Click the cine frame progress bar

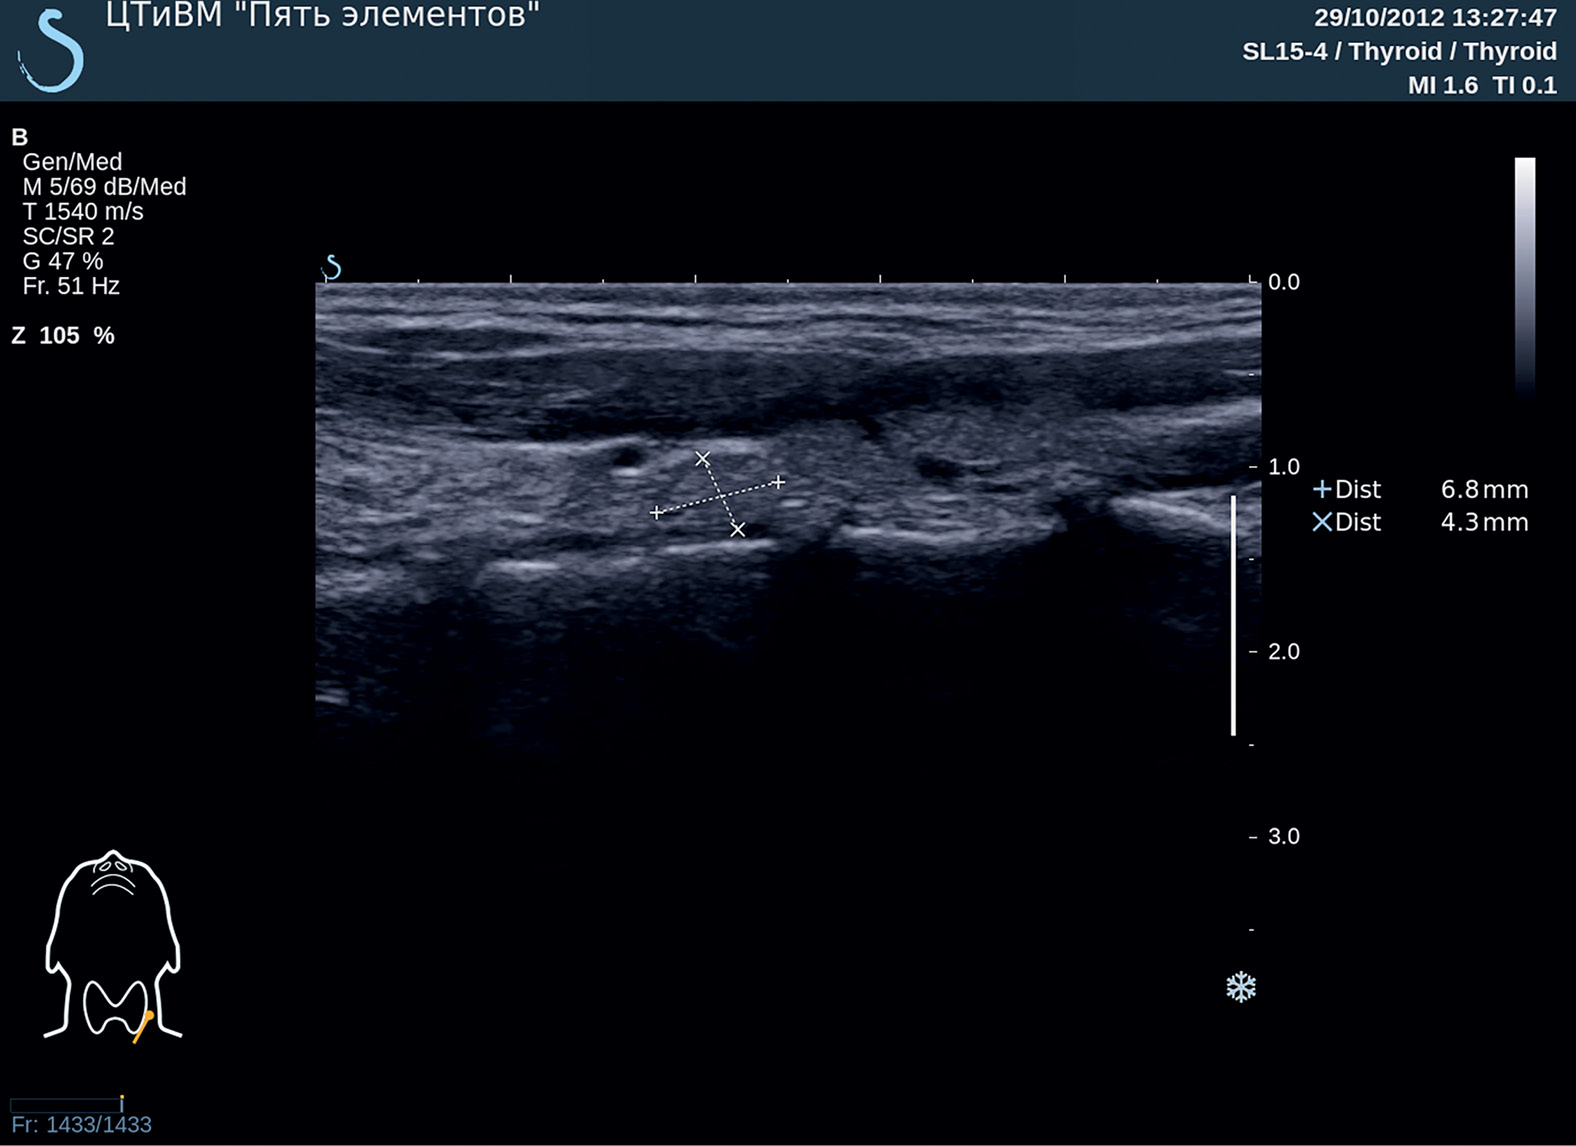pos(66,1104)
